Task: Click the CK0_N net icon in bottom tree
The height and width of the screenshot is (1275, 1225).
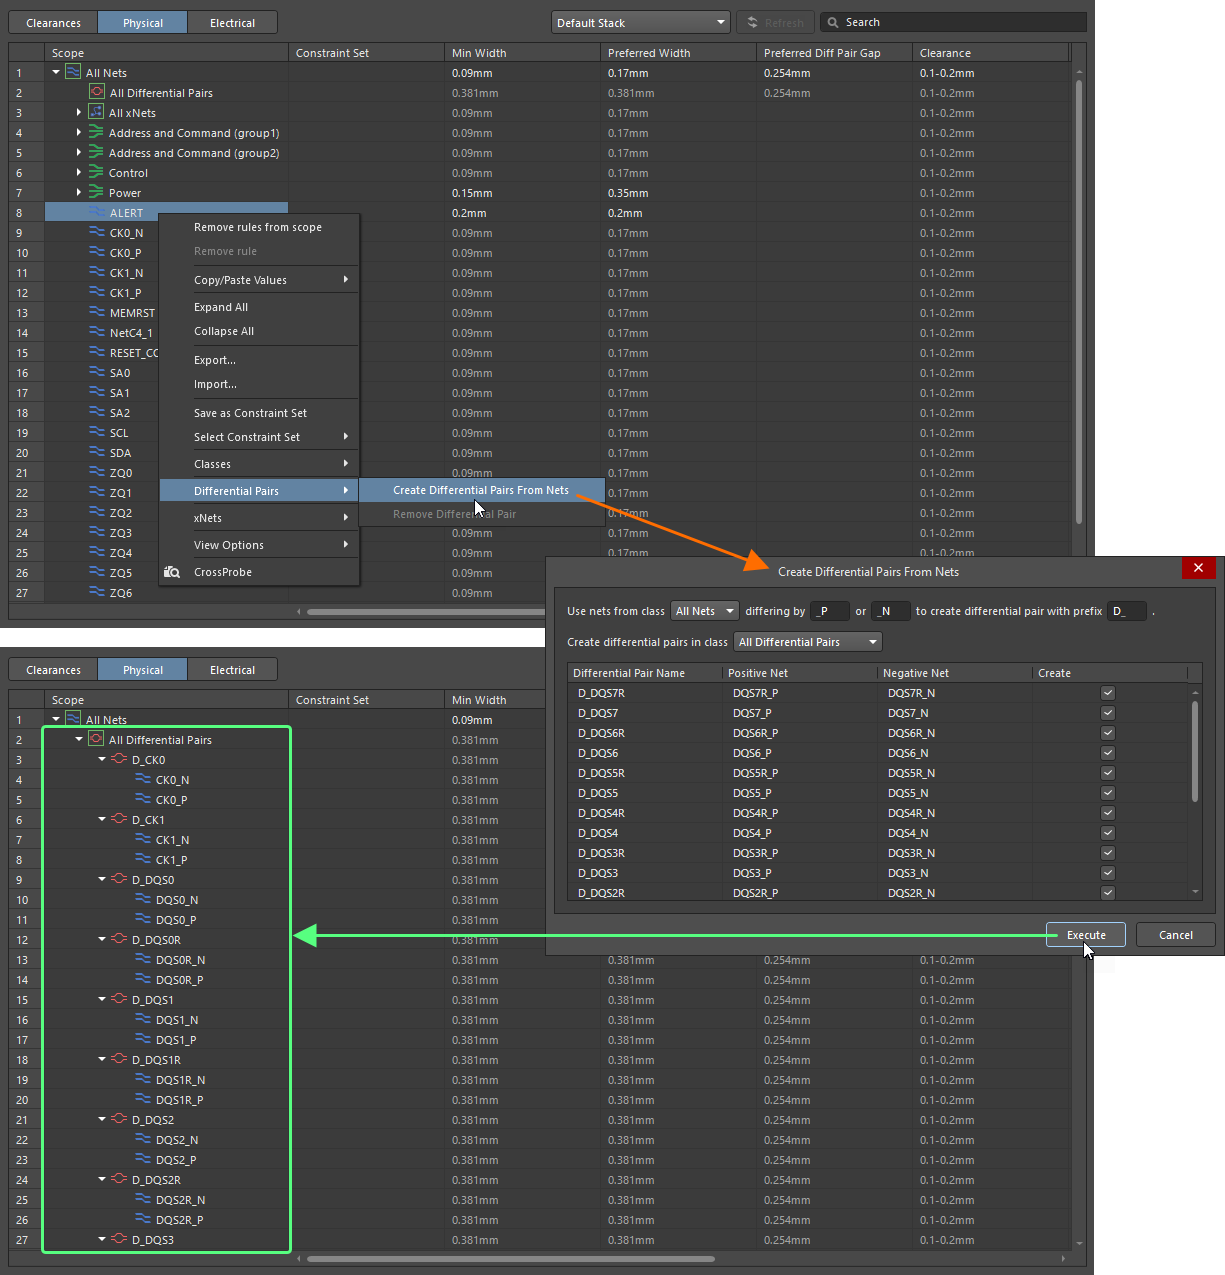Action: pos(143,780)
